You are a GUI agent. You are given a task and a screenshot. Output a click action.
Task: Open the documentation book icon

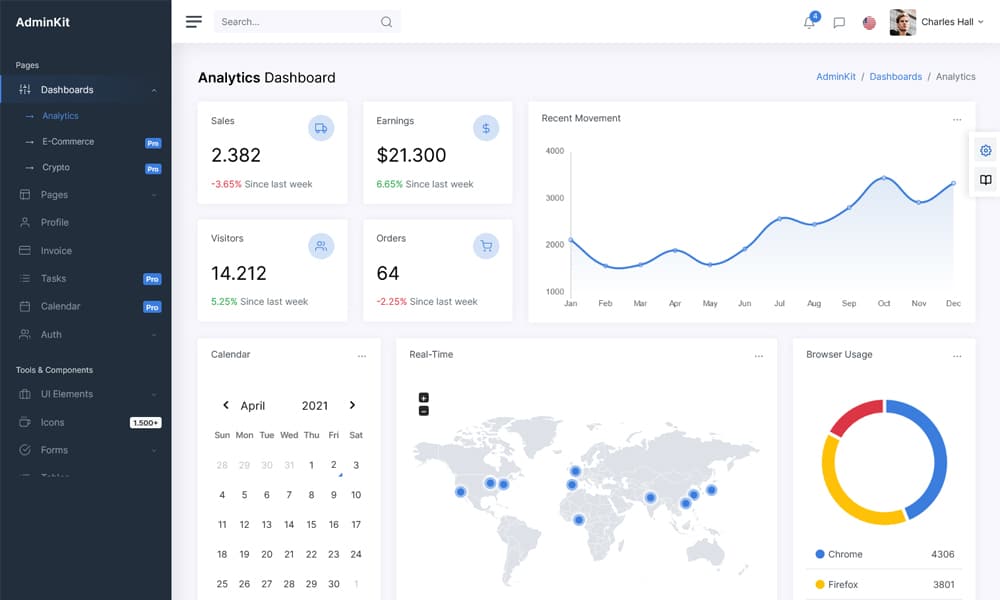coord(985,180)
